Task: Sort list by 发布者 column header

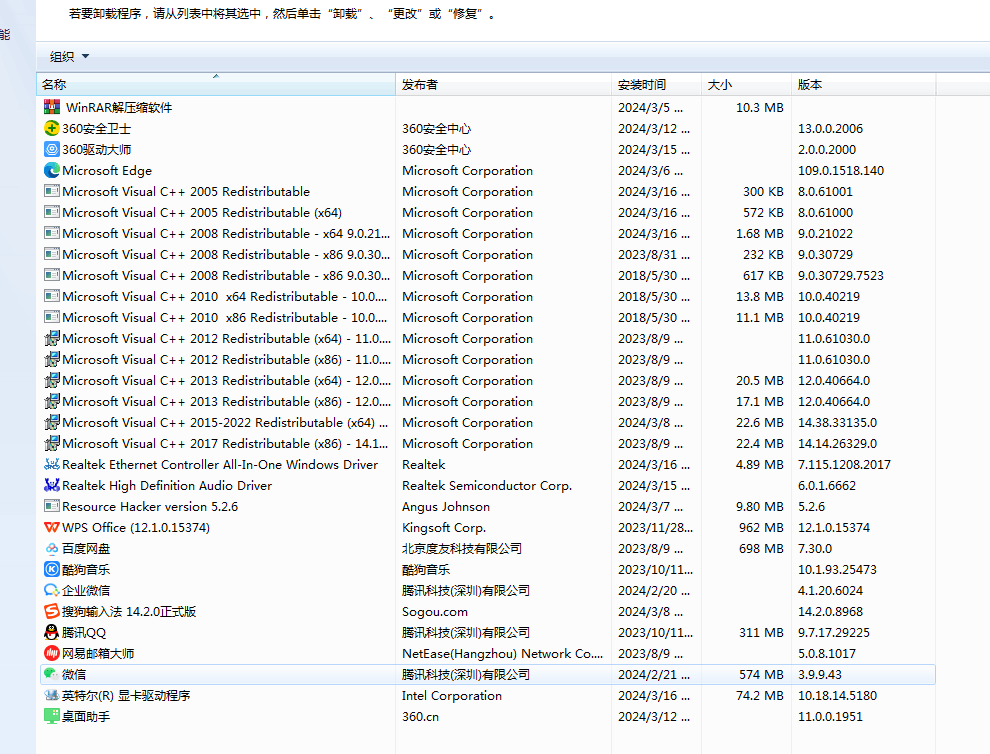Action: pos(503,85)
